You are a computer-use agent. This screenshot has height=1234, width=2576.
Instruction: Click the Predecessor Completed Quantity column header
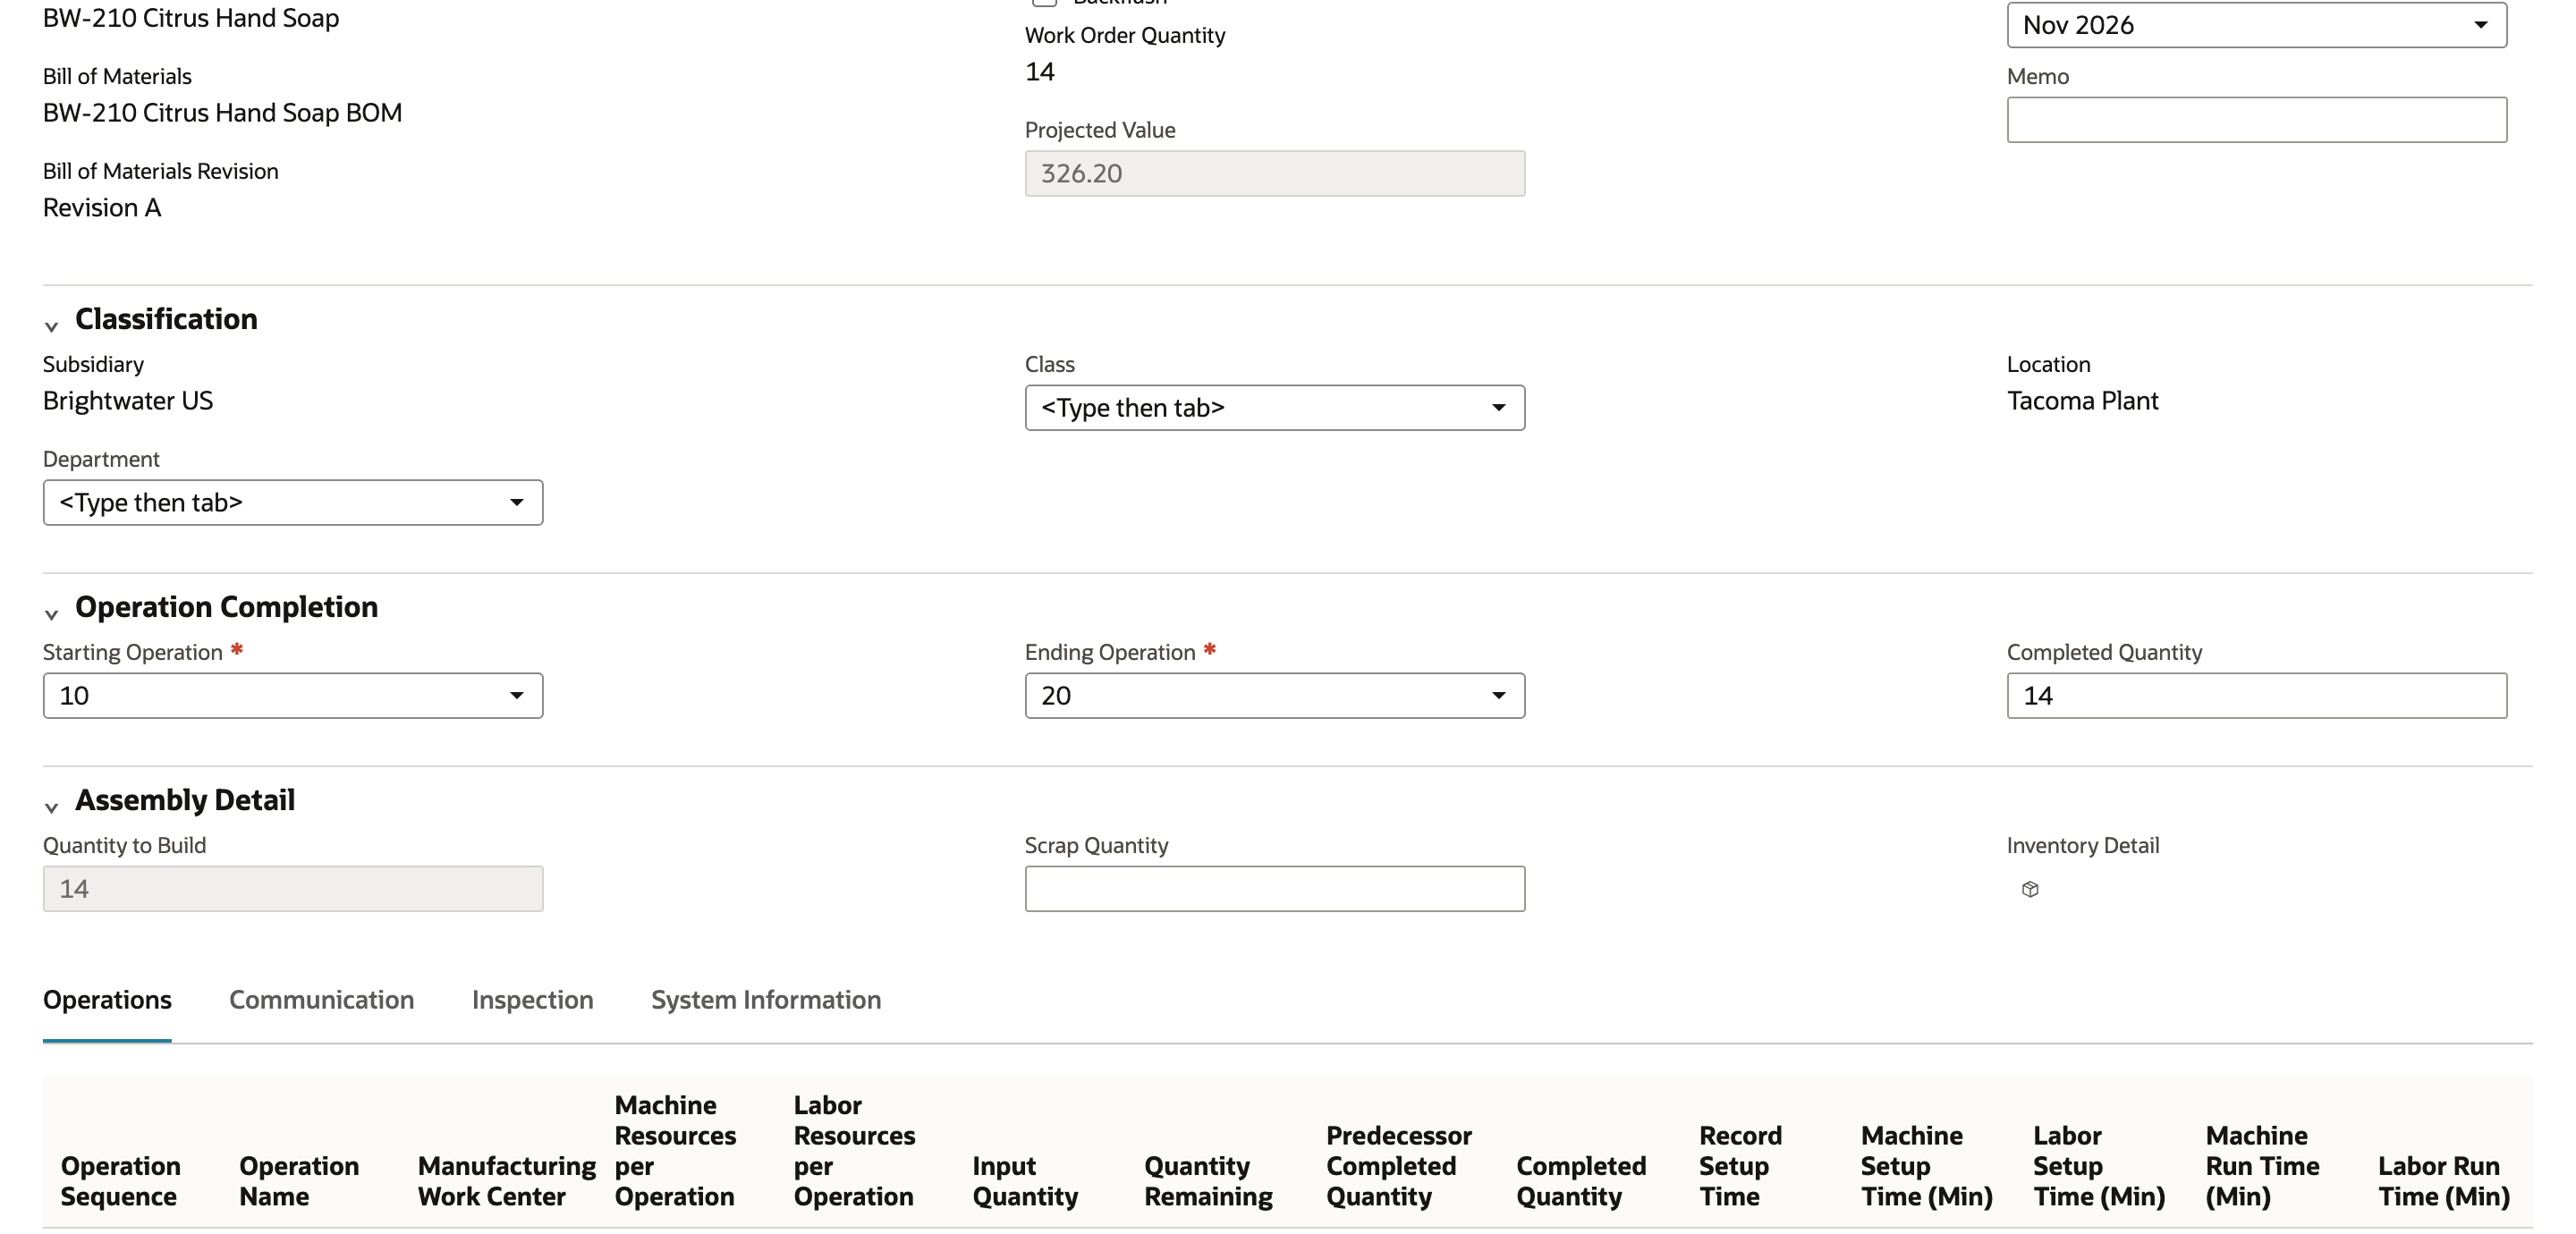[x=1399, y=1166]
